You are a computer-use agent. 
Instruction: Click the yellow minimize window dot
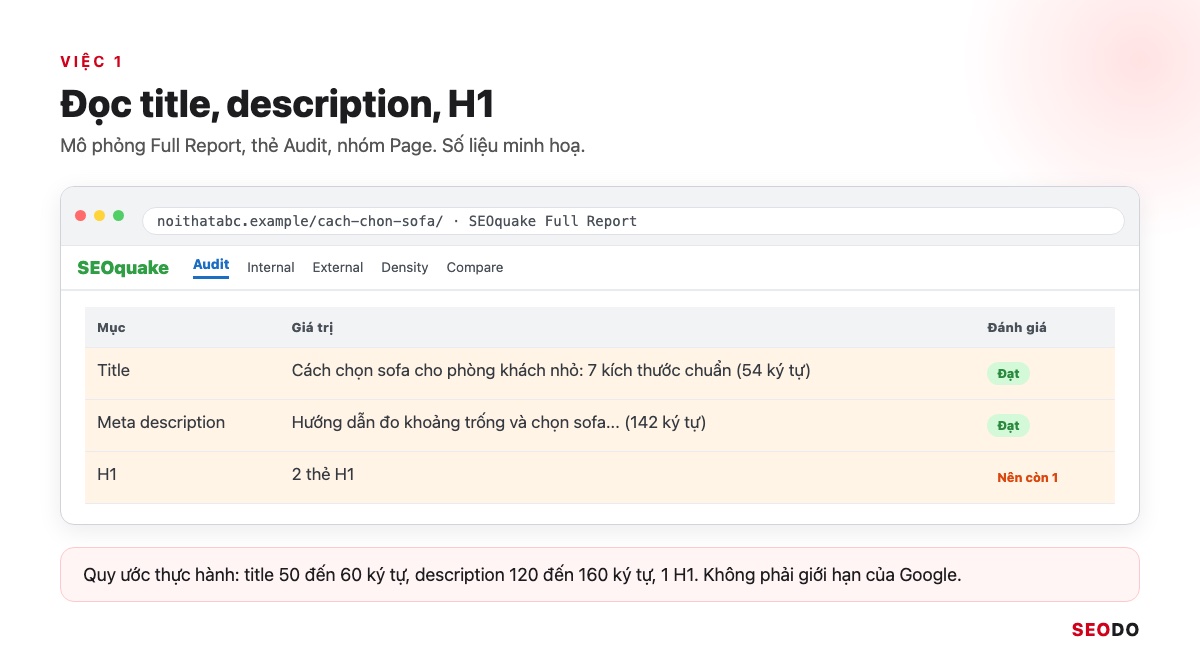100,215
